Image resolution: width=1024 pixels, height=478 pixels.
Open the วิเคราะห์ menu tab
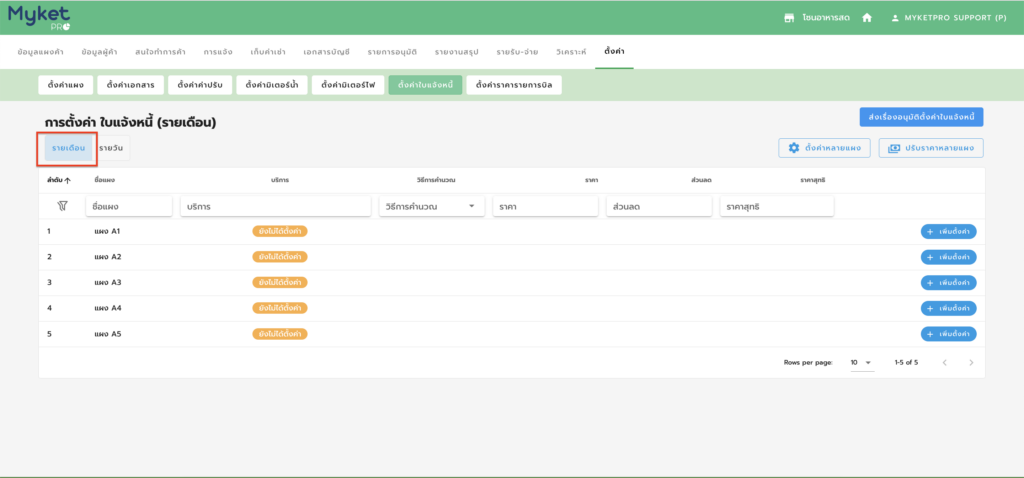[571, 52]
